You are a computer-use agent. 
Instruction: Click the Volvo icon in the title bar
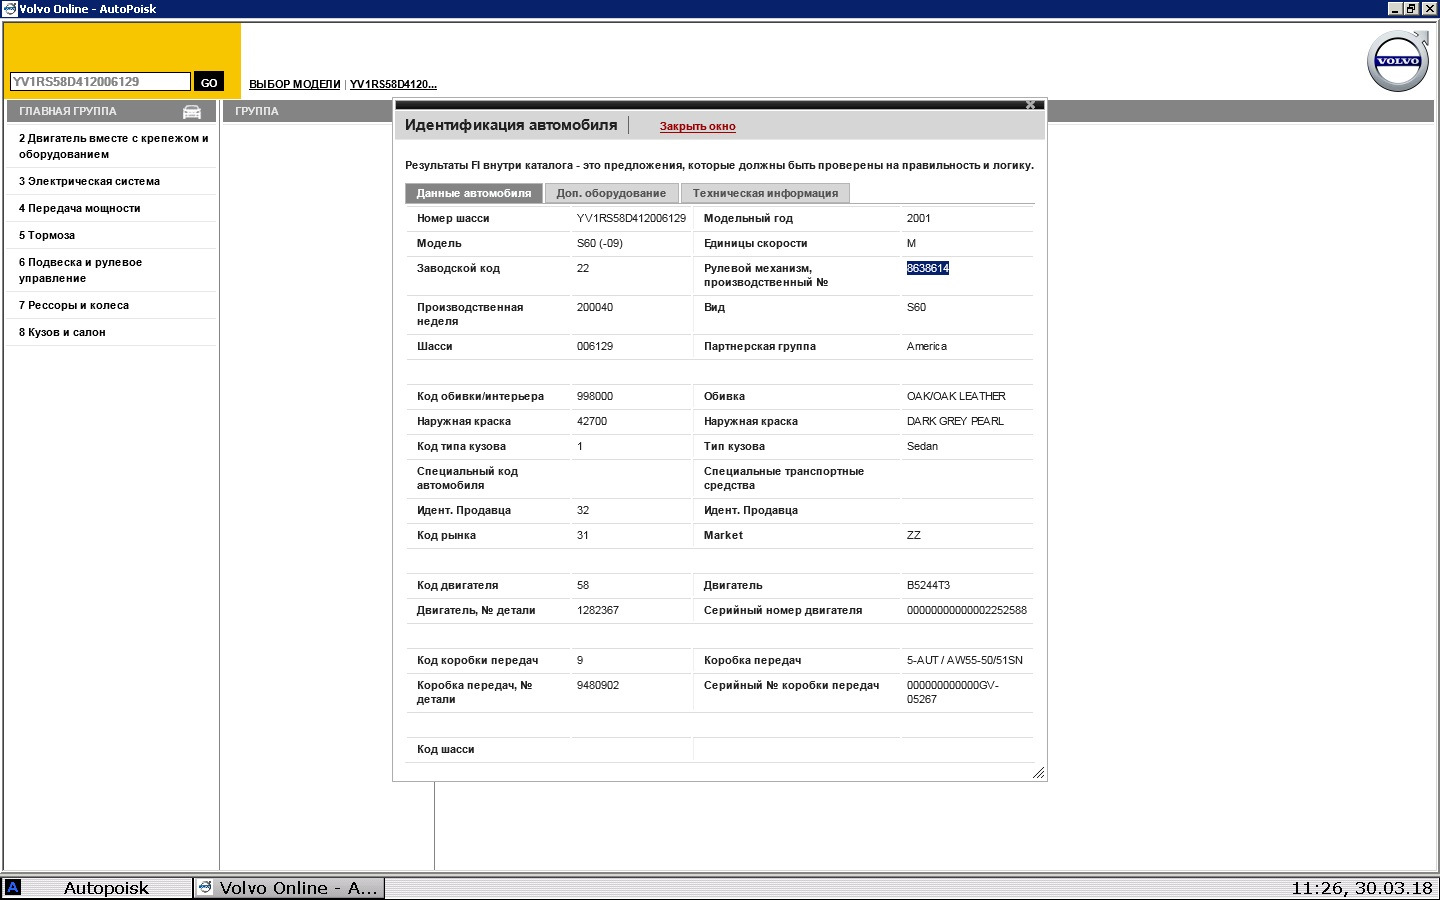coord(10,8)
